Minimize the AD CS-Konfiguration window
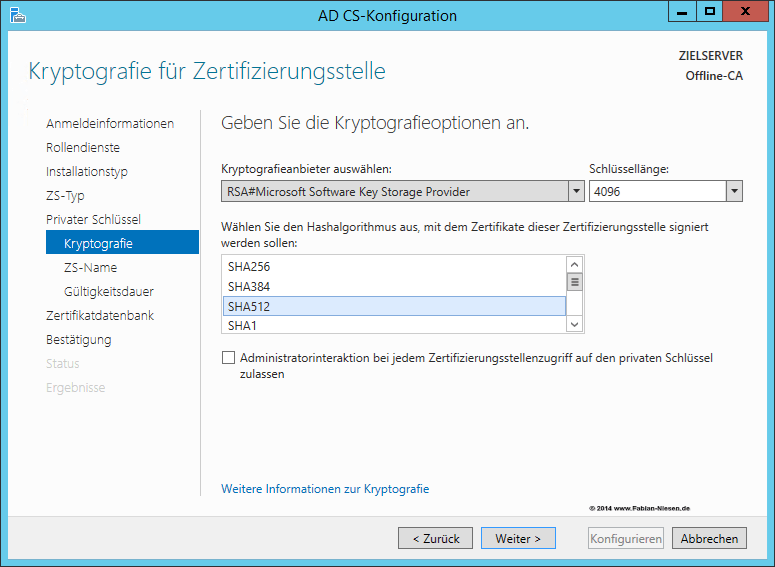775x567 pixels. point(682,11)
